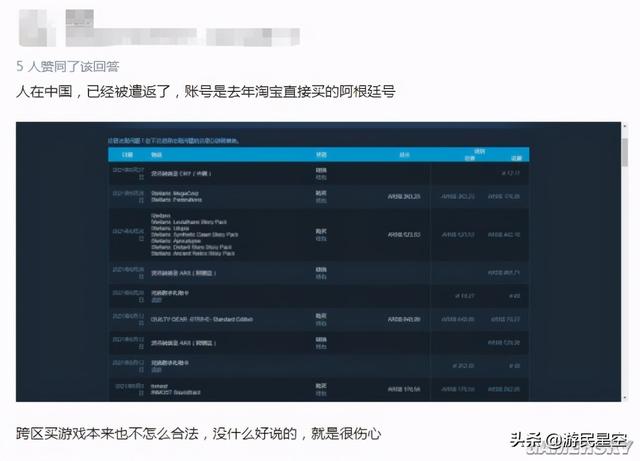Click the '5 人赞同了该回答' upvote count
The width and height of the screenshot is (640, 461).
tap(67, 65)
